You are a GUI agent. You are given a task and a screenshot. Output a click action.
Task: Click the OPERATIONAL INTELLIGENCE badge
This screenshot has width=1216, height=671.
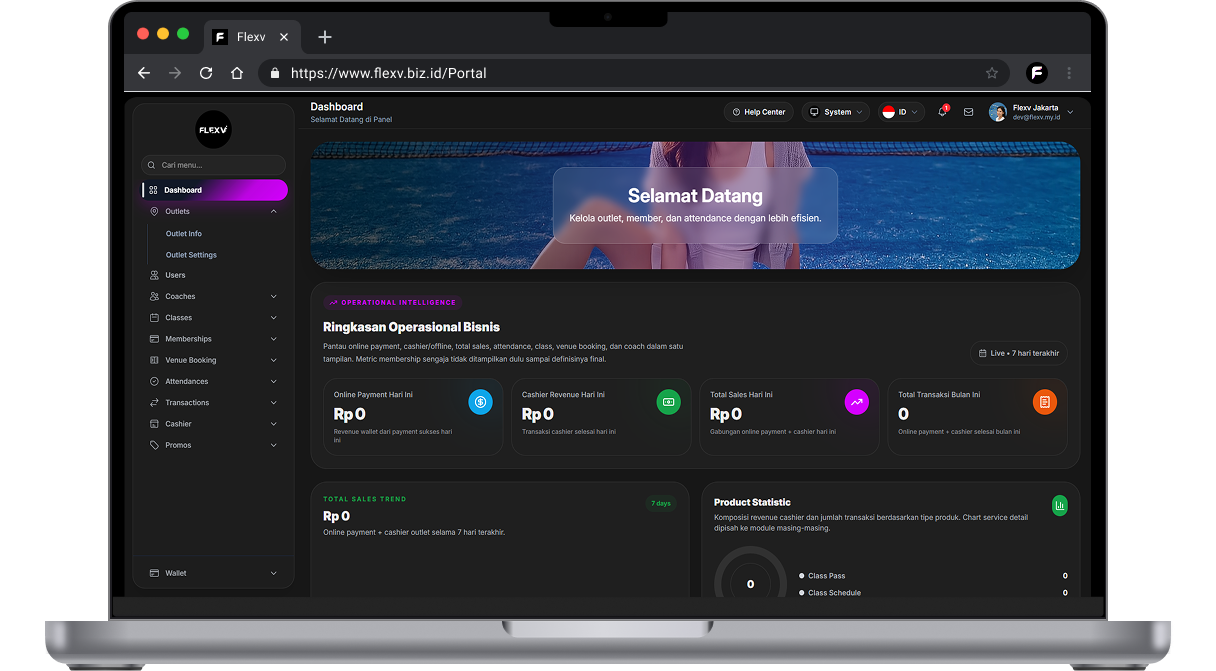[x=392, y=302]
